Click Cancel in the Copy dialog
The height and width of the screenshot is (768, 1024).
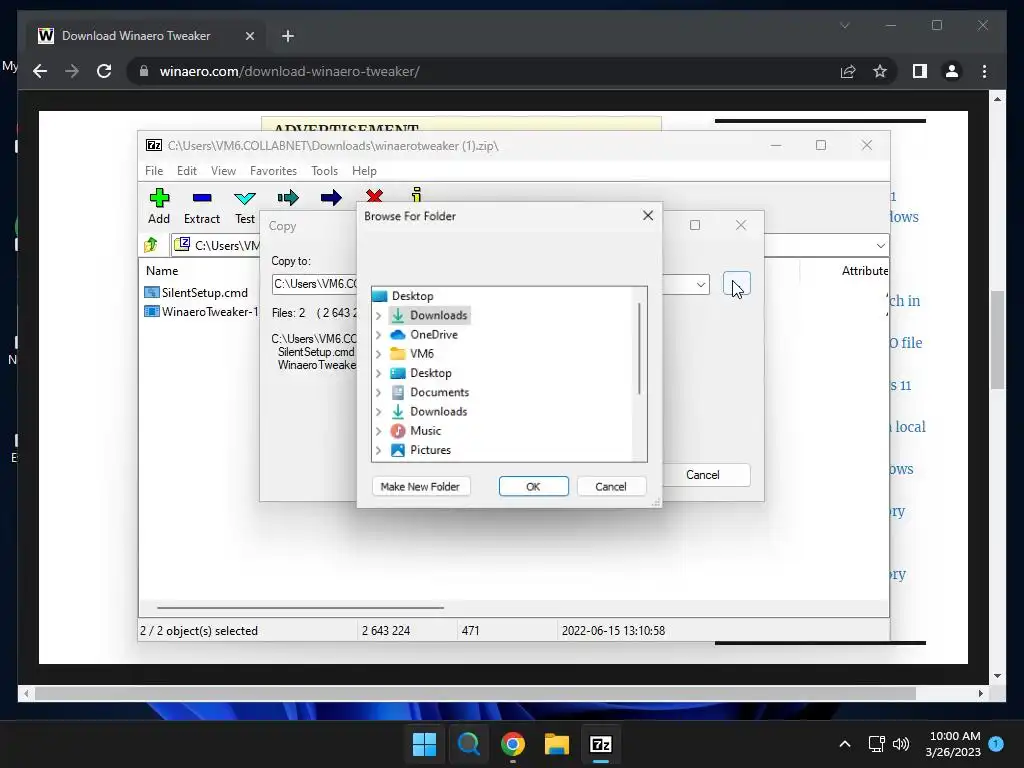(703, 475)
